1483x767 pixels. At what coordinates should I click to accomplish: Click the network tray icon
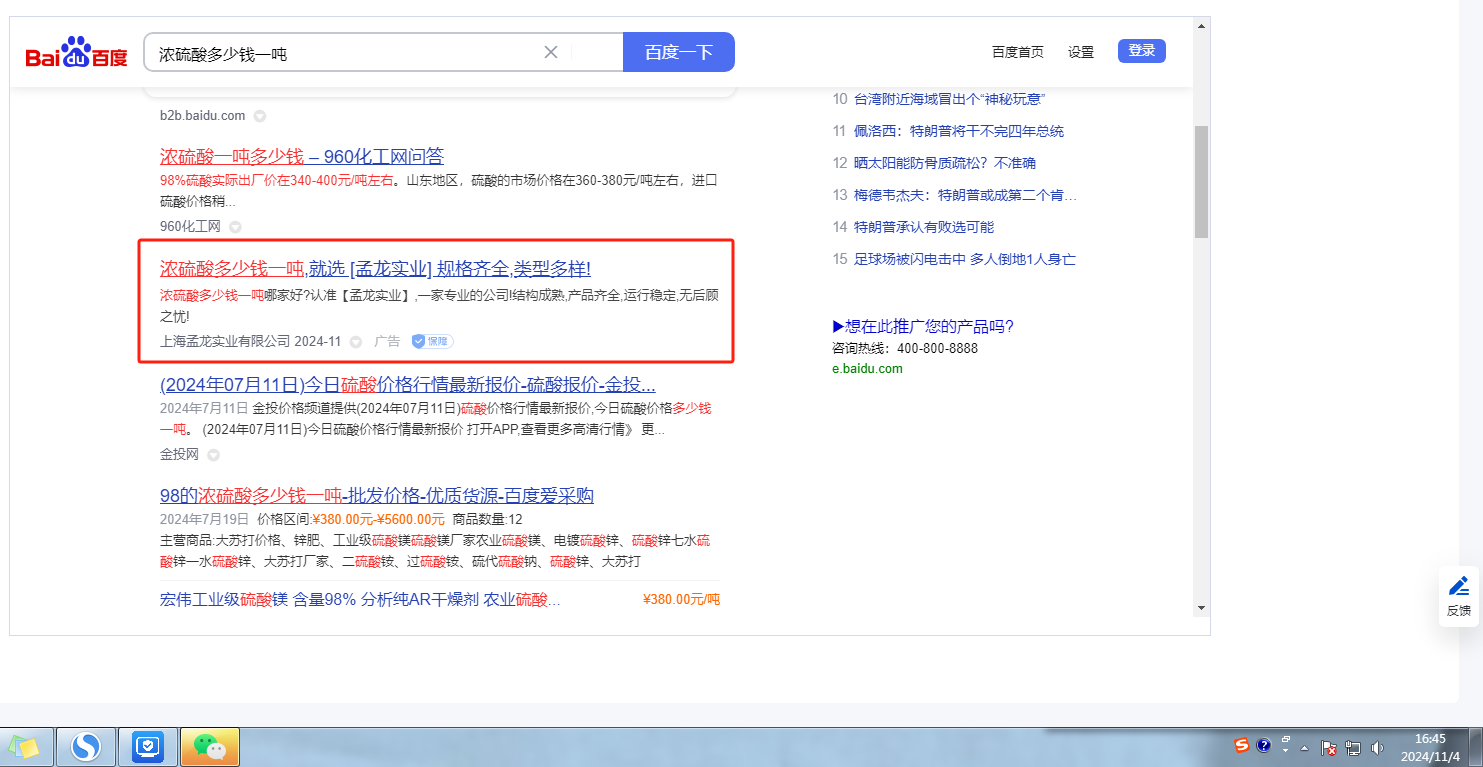pyautogui.click(x=1353, y=747)
